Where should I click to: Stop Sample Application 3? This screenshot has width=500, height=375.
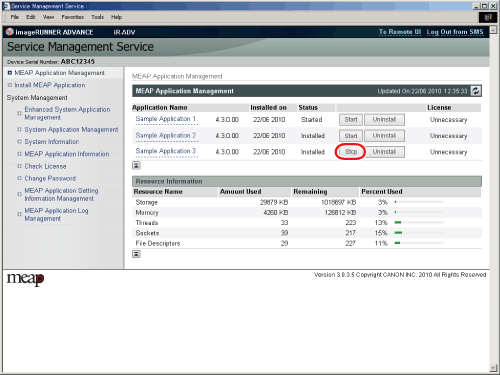[351, 152]
